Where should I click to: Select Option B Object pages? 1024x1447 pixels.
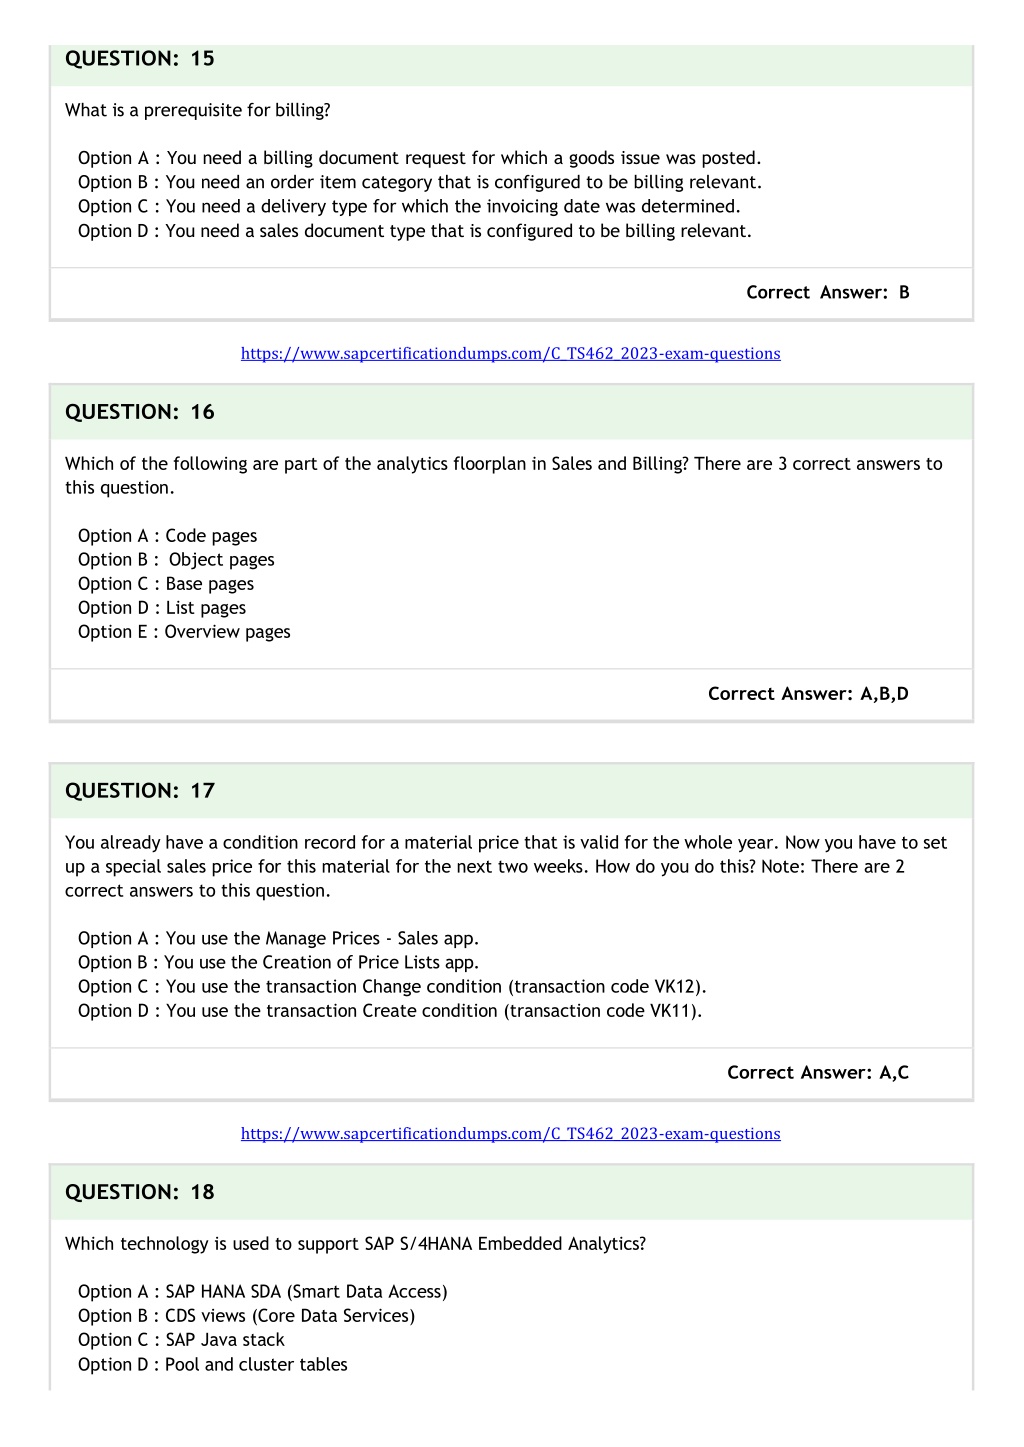pos(176,560)
